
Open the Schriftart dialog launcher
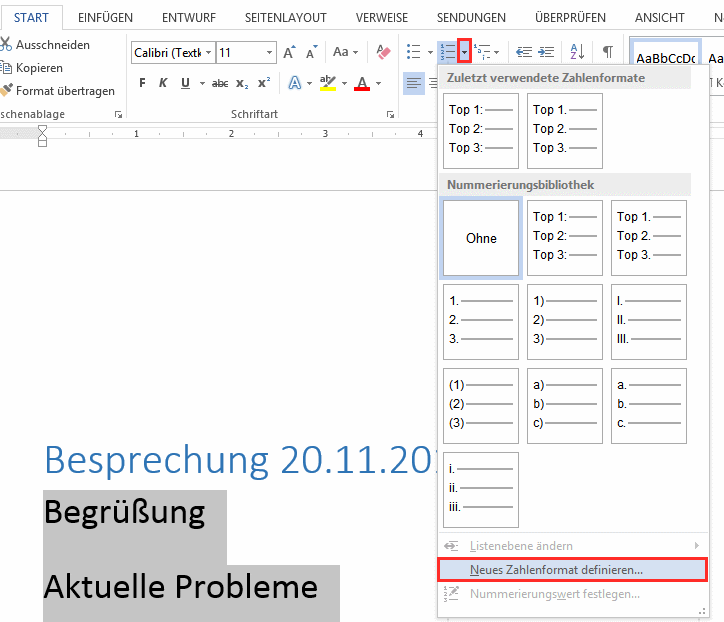(390, 115)
